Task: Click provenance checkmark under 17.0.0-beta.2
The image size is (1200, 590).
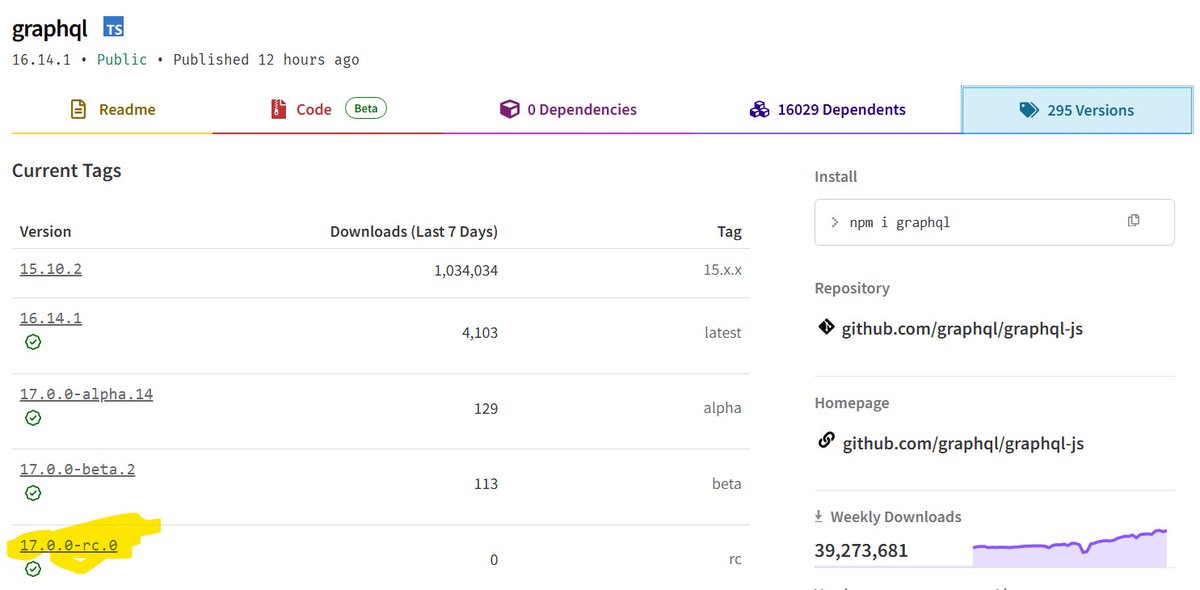Action: tap(33, 493)
